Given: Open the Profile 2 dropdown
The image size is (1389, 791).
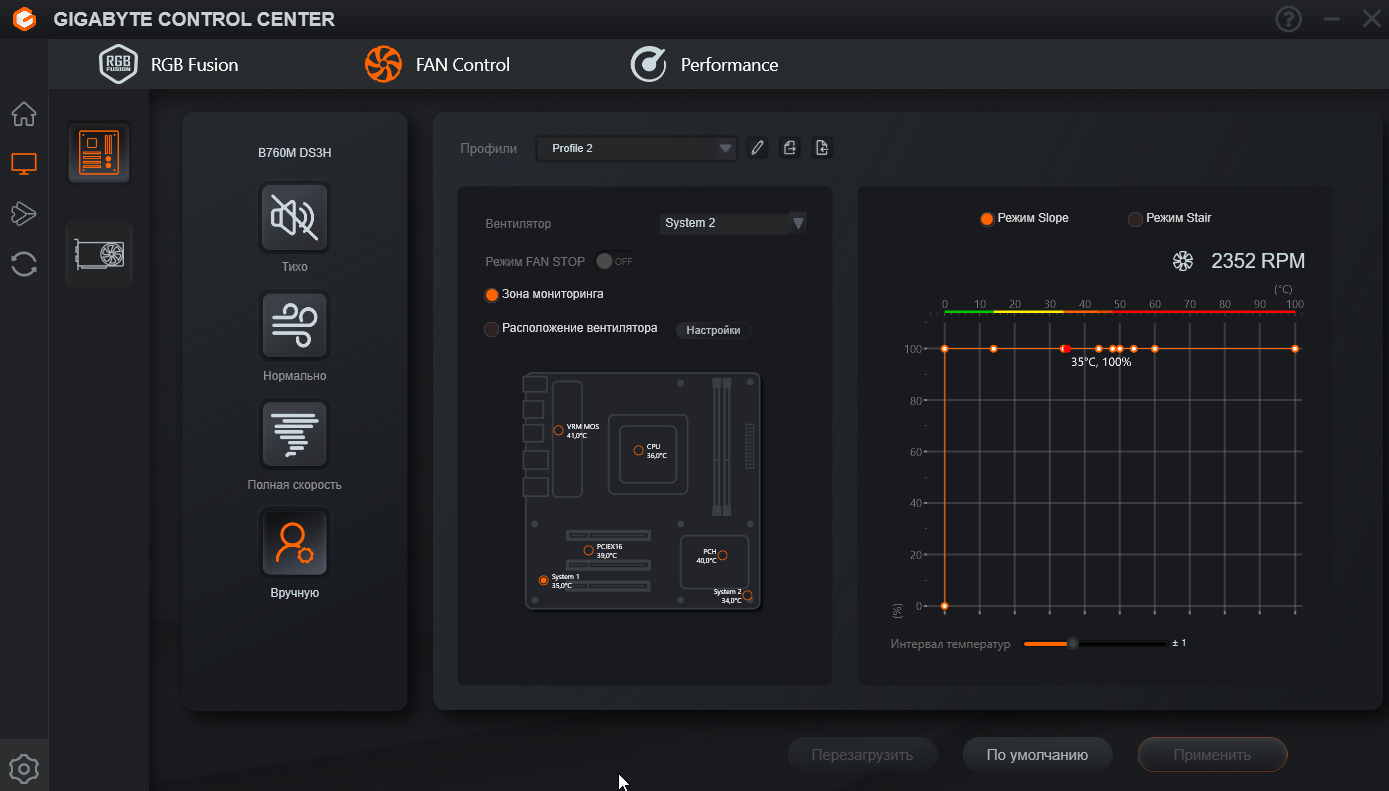Looking at the screenshot, I should [636, 148].
